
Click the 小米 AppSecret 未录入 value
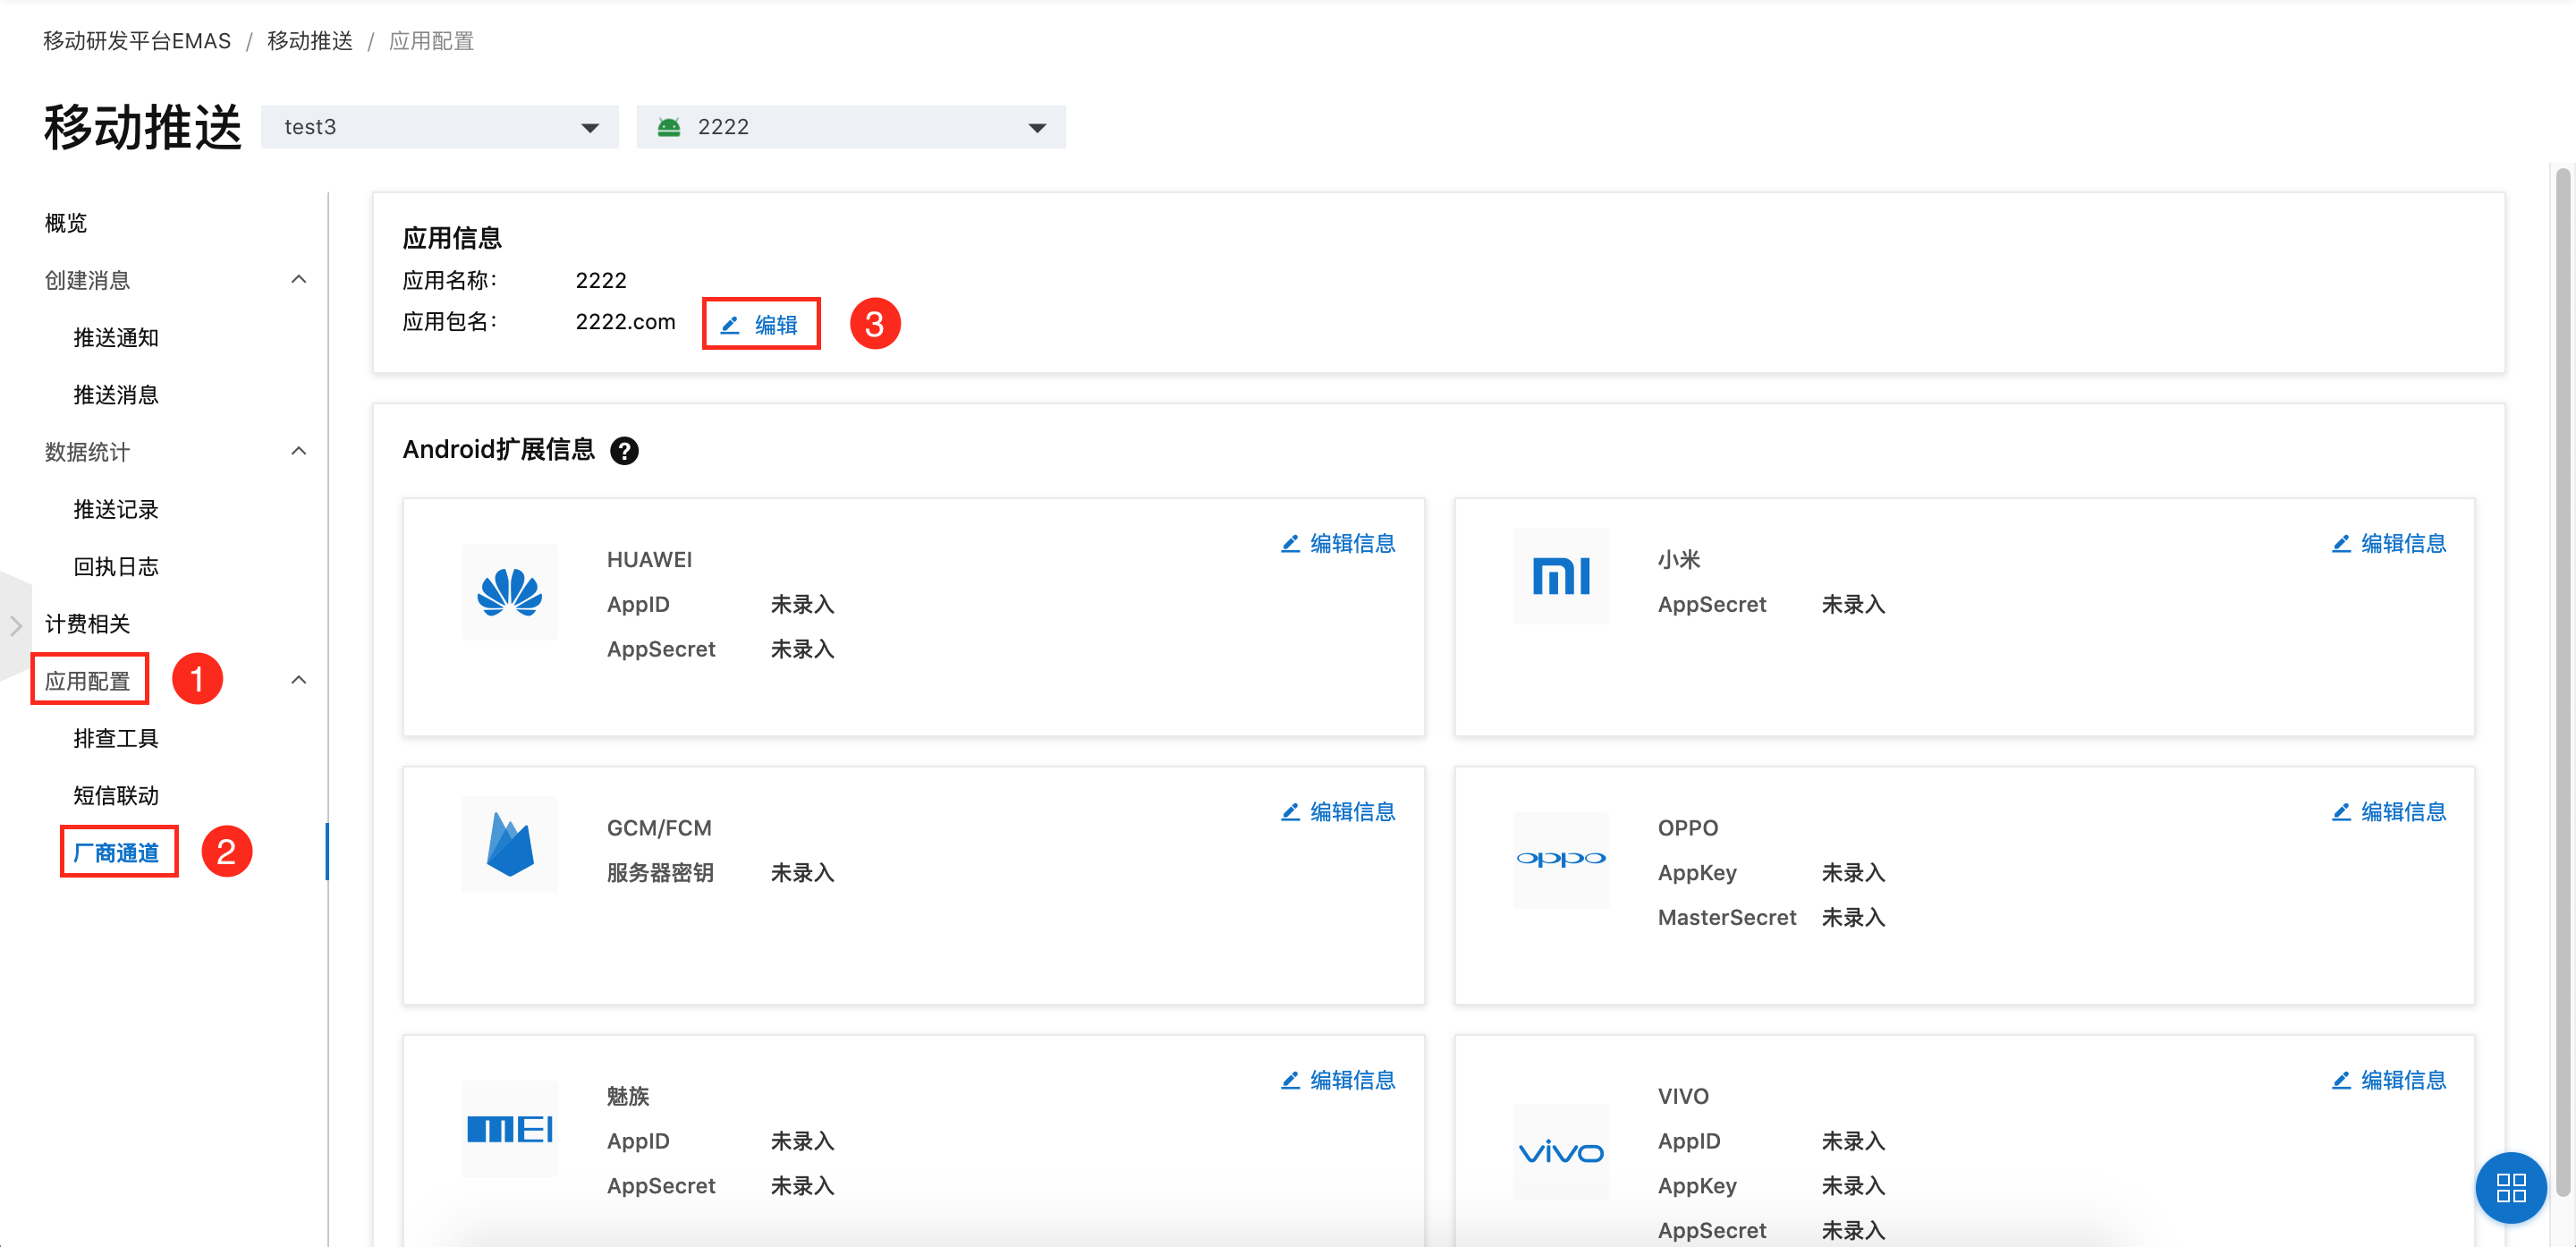click(x=1853, y=604)
